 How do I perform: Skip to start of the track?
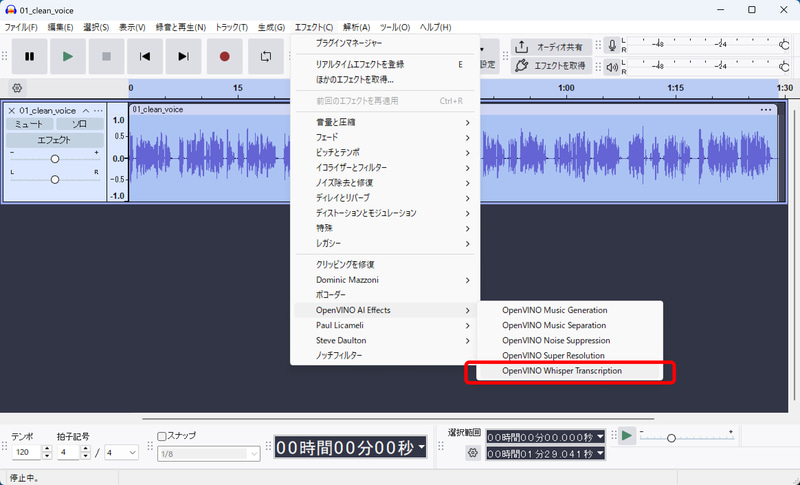[x=145, y=57]
